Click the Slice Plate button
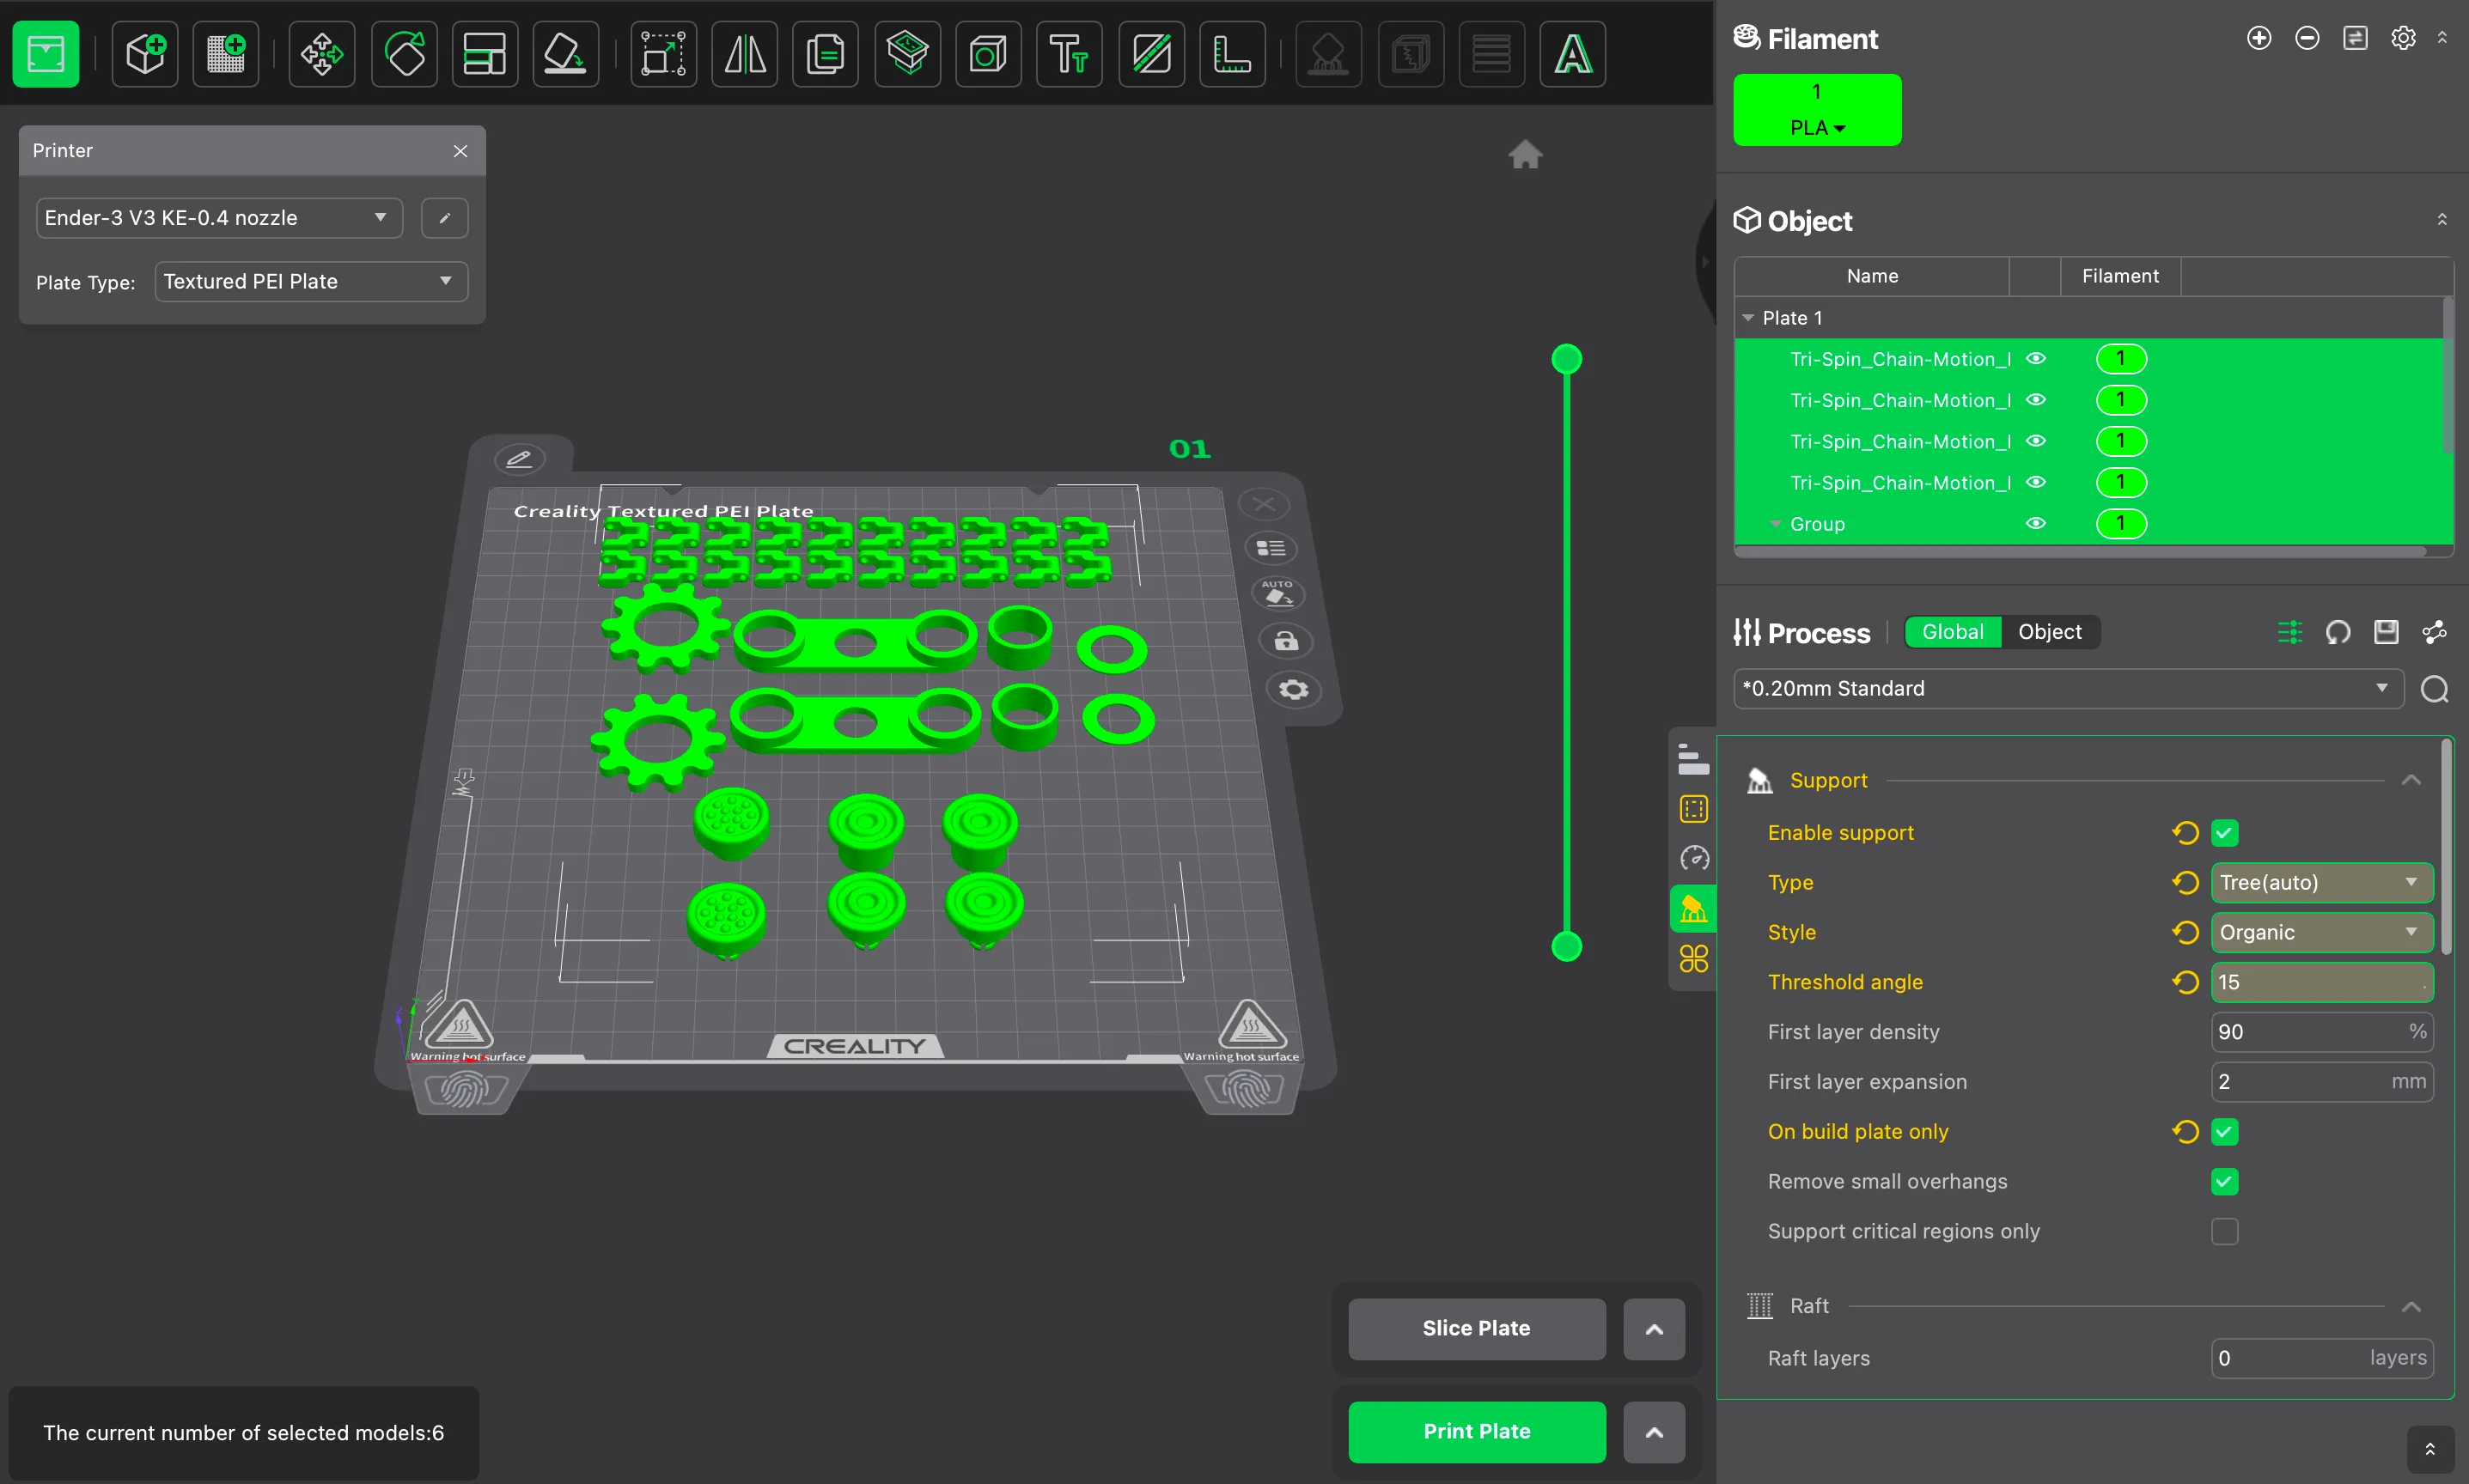Viewport: 2469px width, 1484px height. point(1476,1328)
